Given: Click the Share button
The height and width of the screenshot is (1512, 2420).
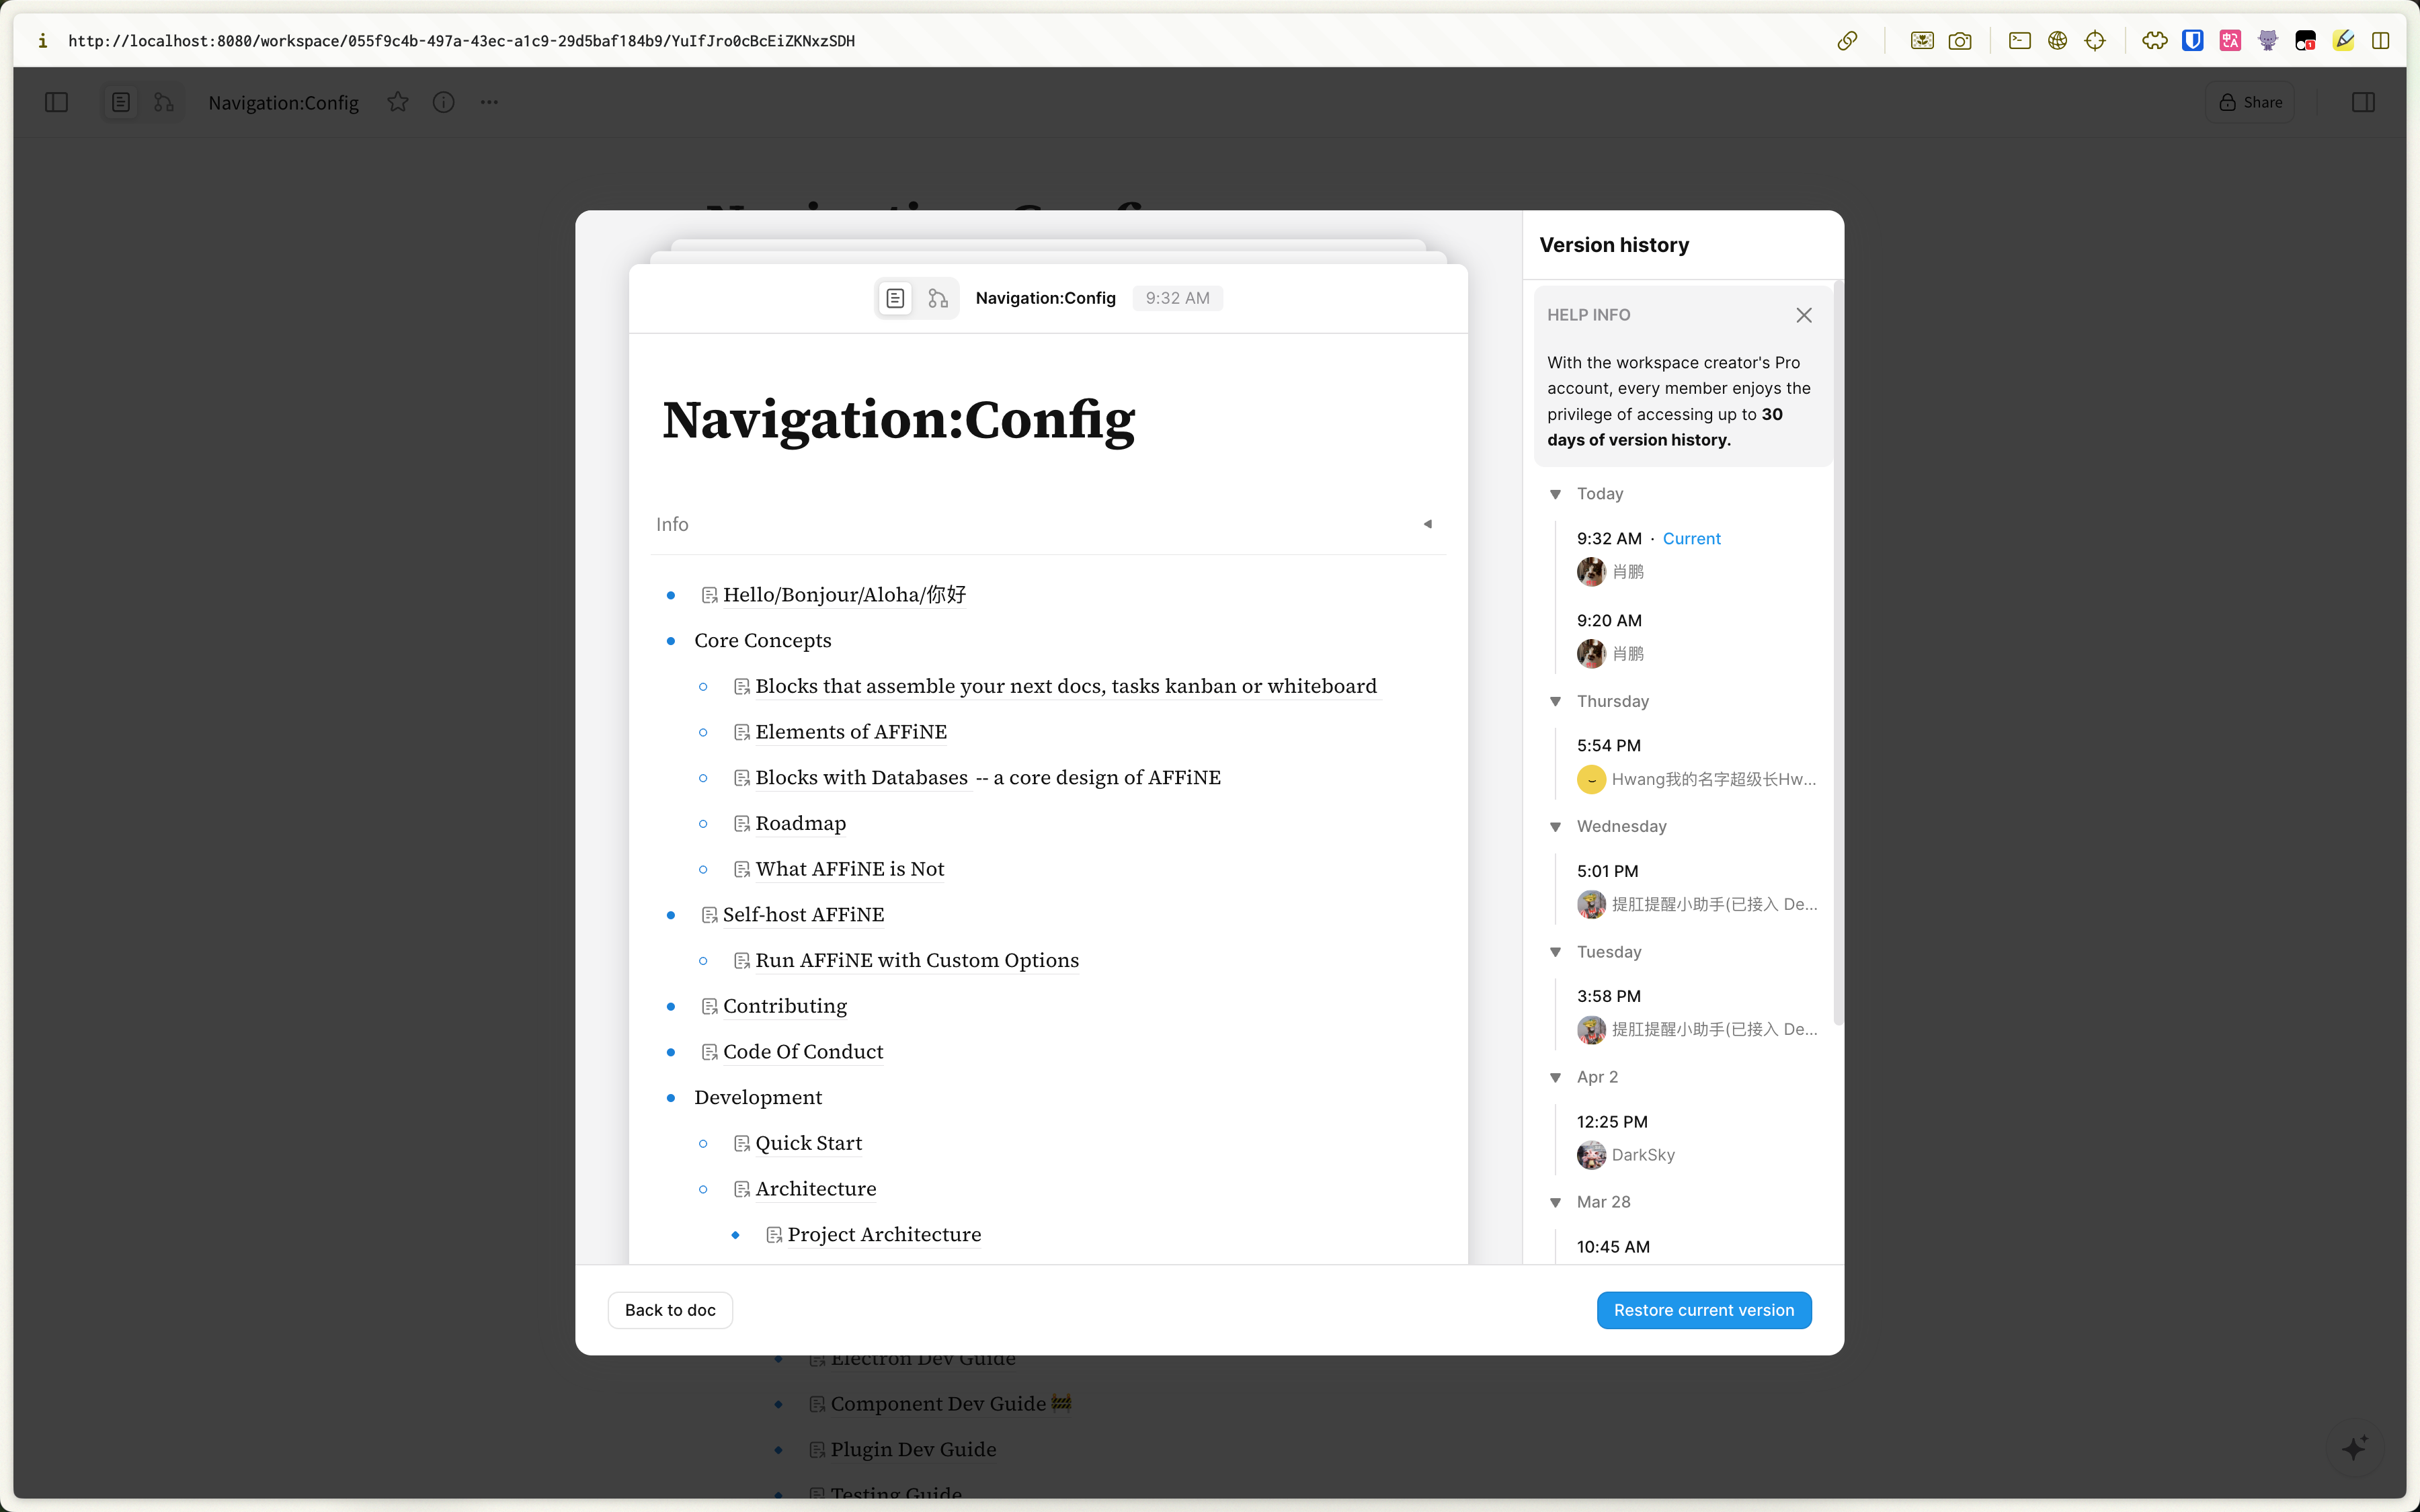Looking at the screenshot, I should pyautogui.click(x=2250, y=102).
